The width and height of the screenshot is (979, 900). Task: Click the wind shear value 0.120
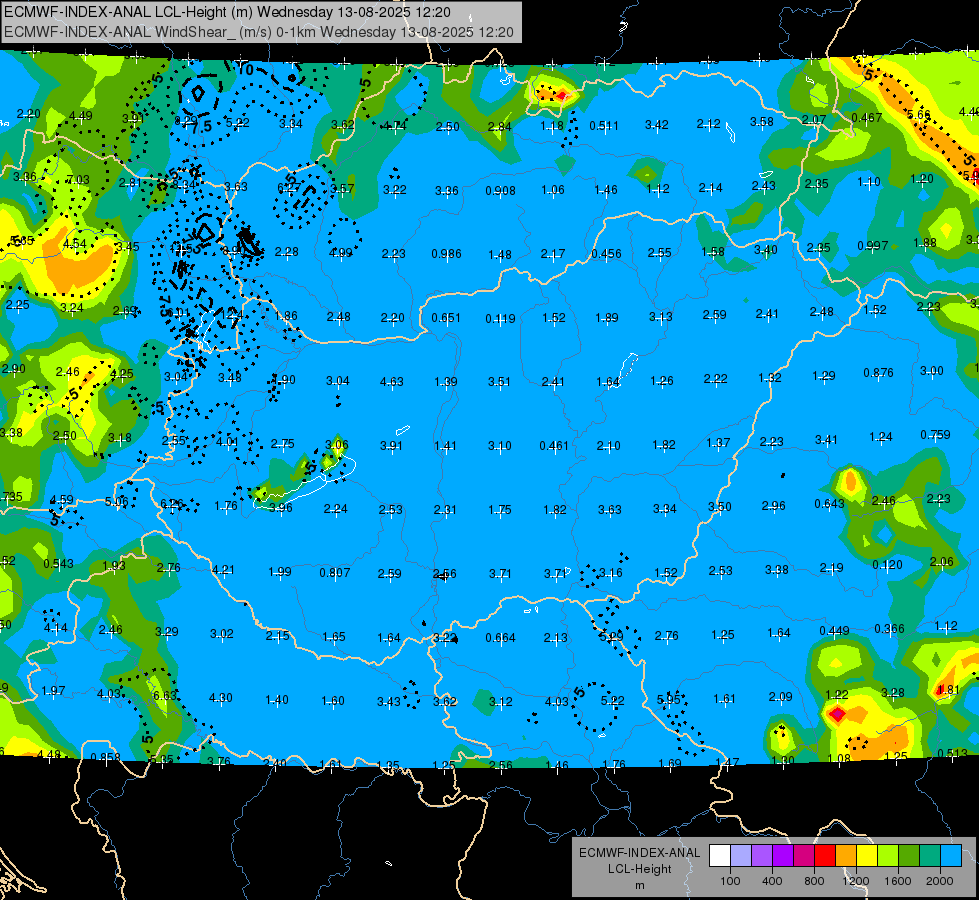pyautogui.click(x=887, y=565)
